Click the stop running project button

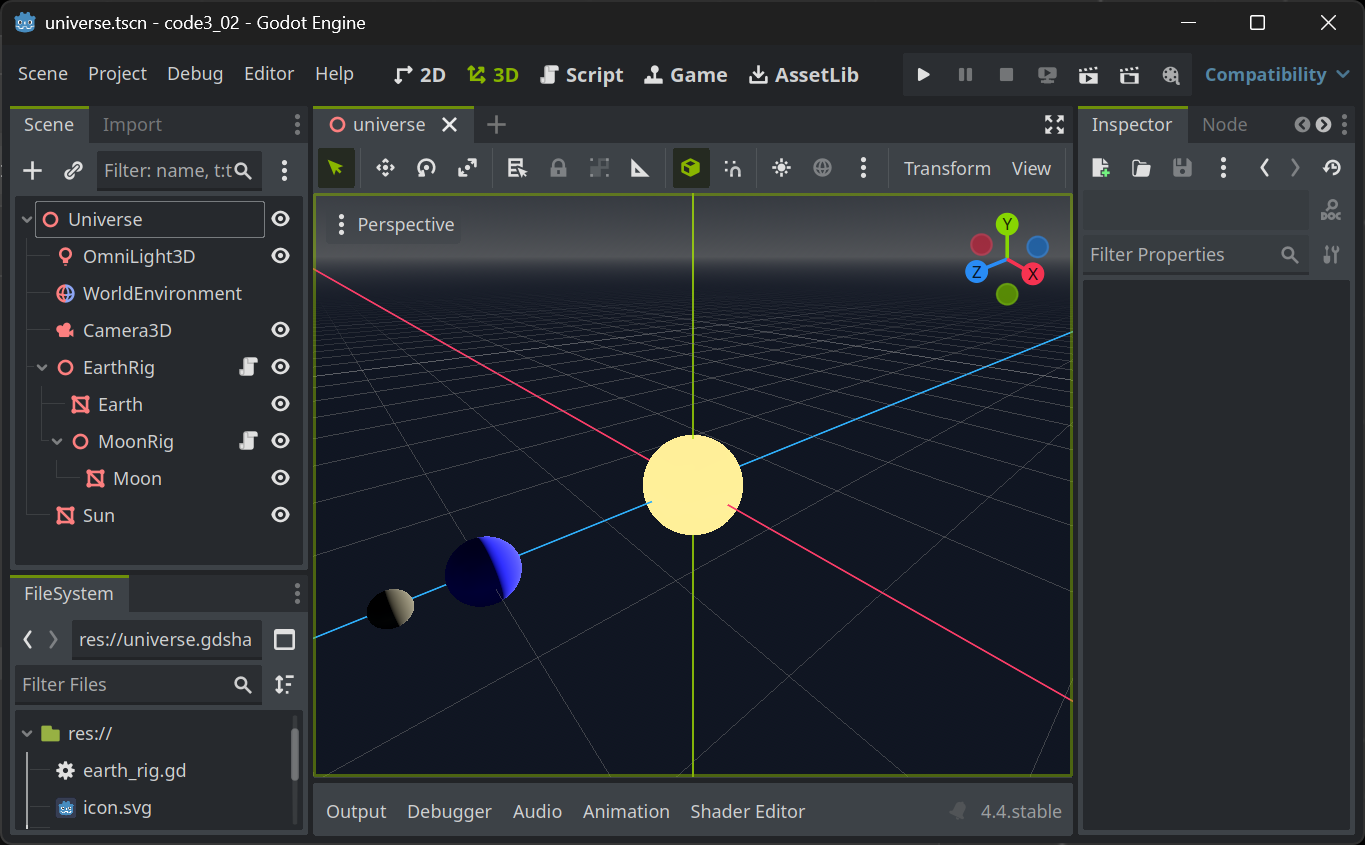(x=1006, y=75)
